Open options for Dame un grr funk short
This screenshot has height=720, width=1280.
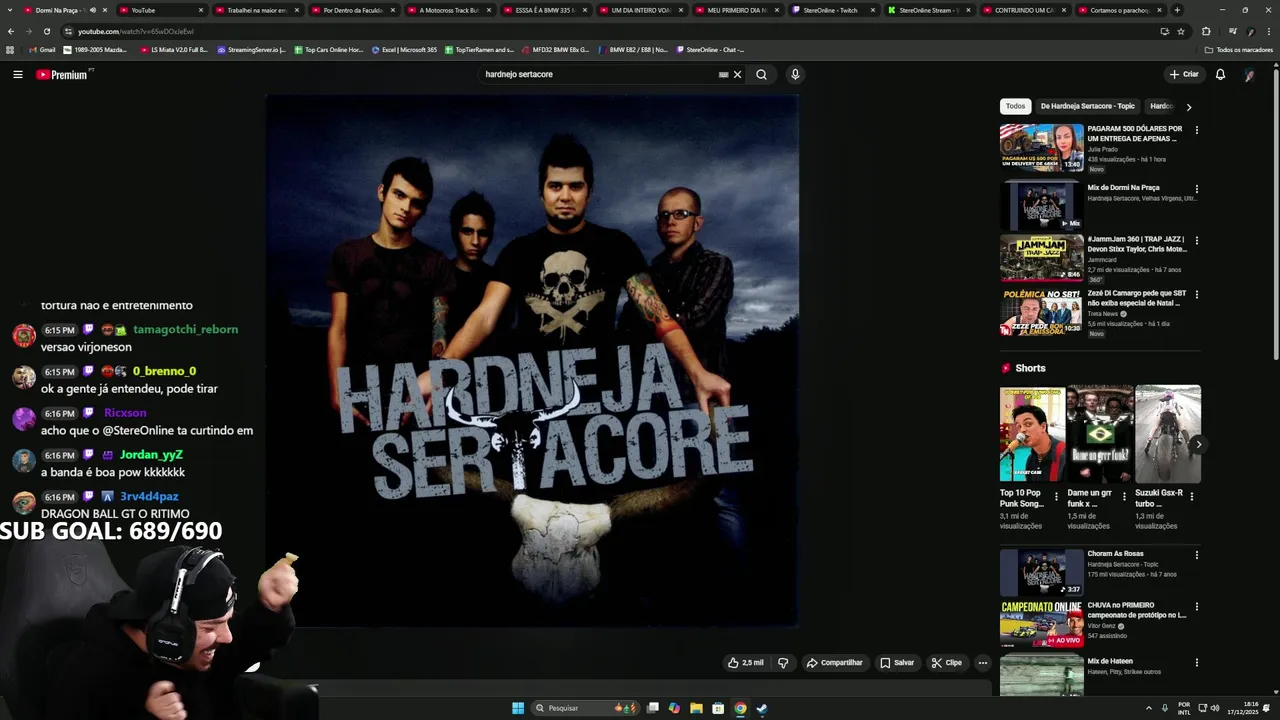(1124, 496)
